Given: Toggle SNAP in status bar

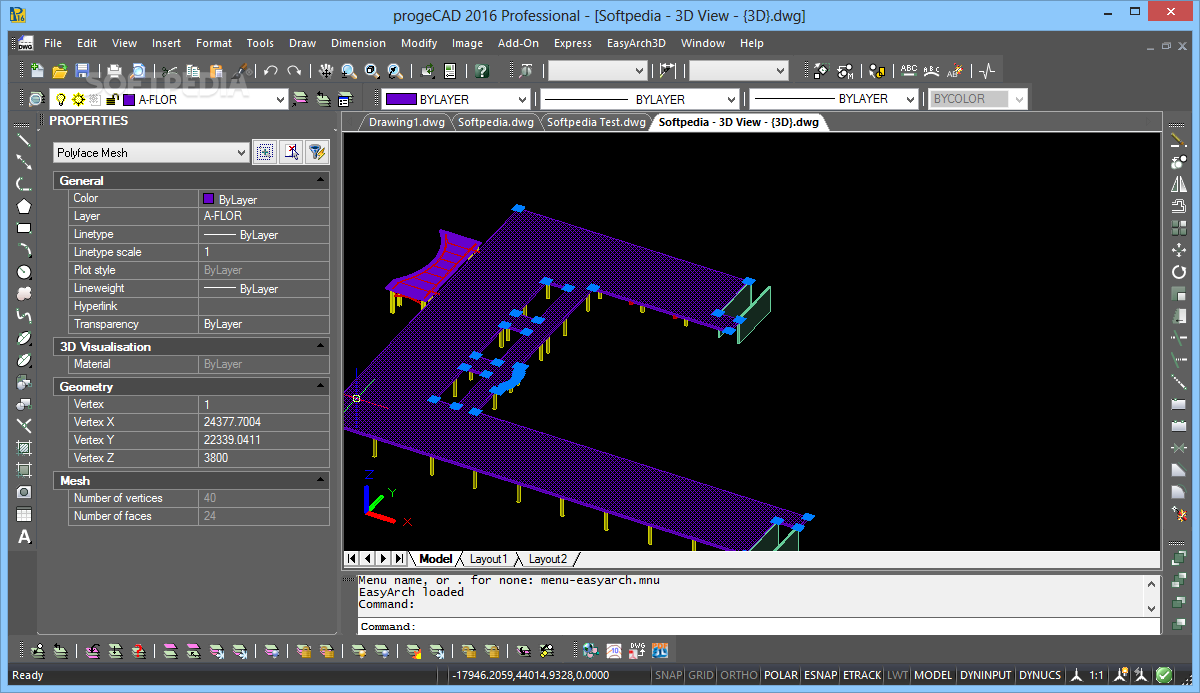Looking at the screenshot, I should pyautogui.click(x=668, y=675).
